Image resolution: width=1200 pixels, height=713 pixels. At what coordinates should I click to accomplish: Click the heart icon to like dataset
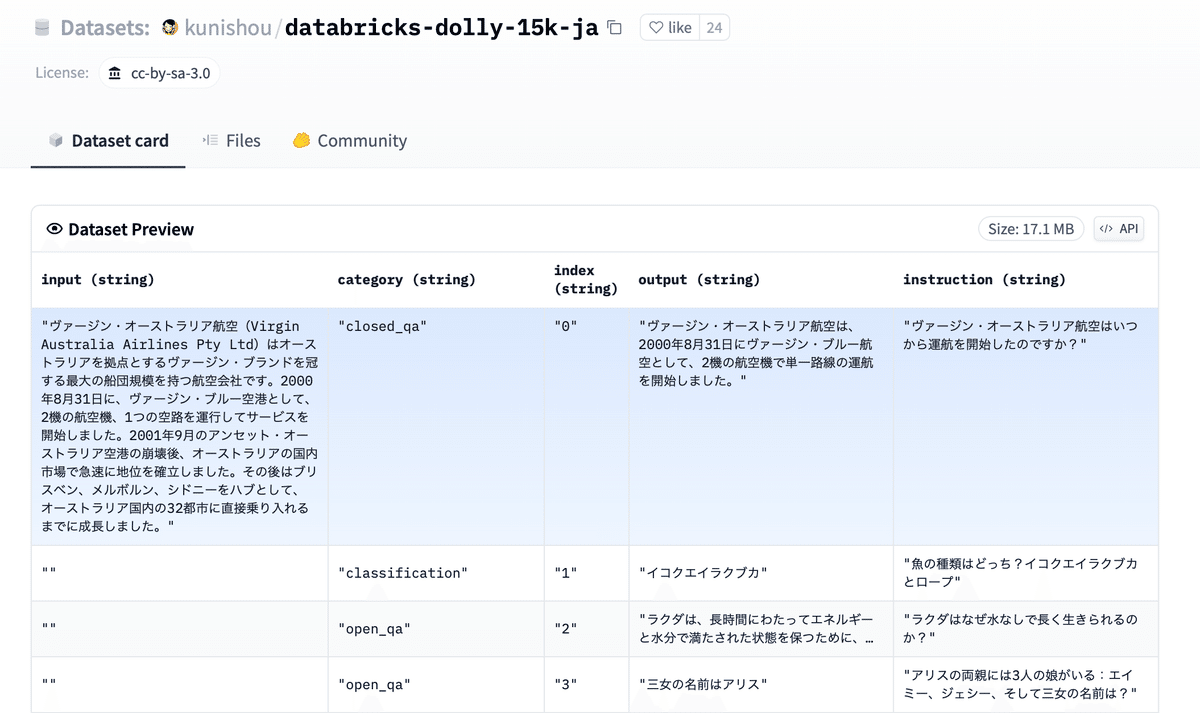(657, 27)
